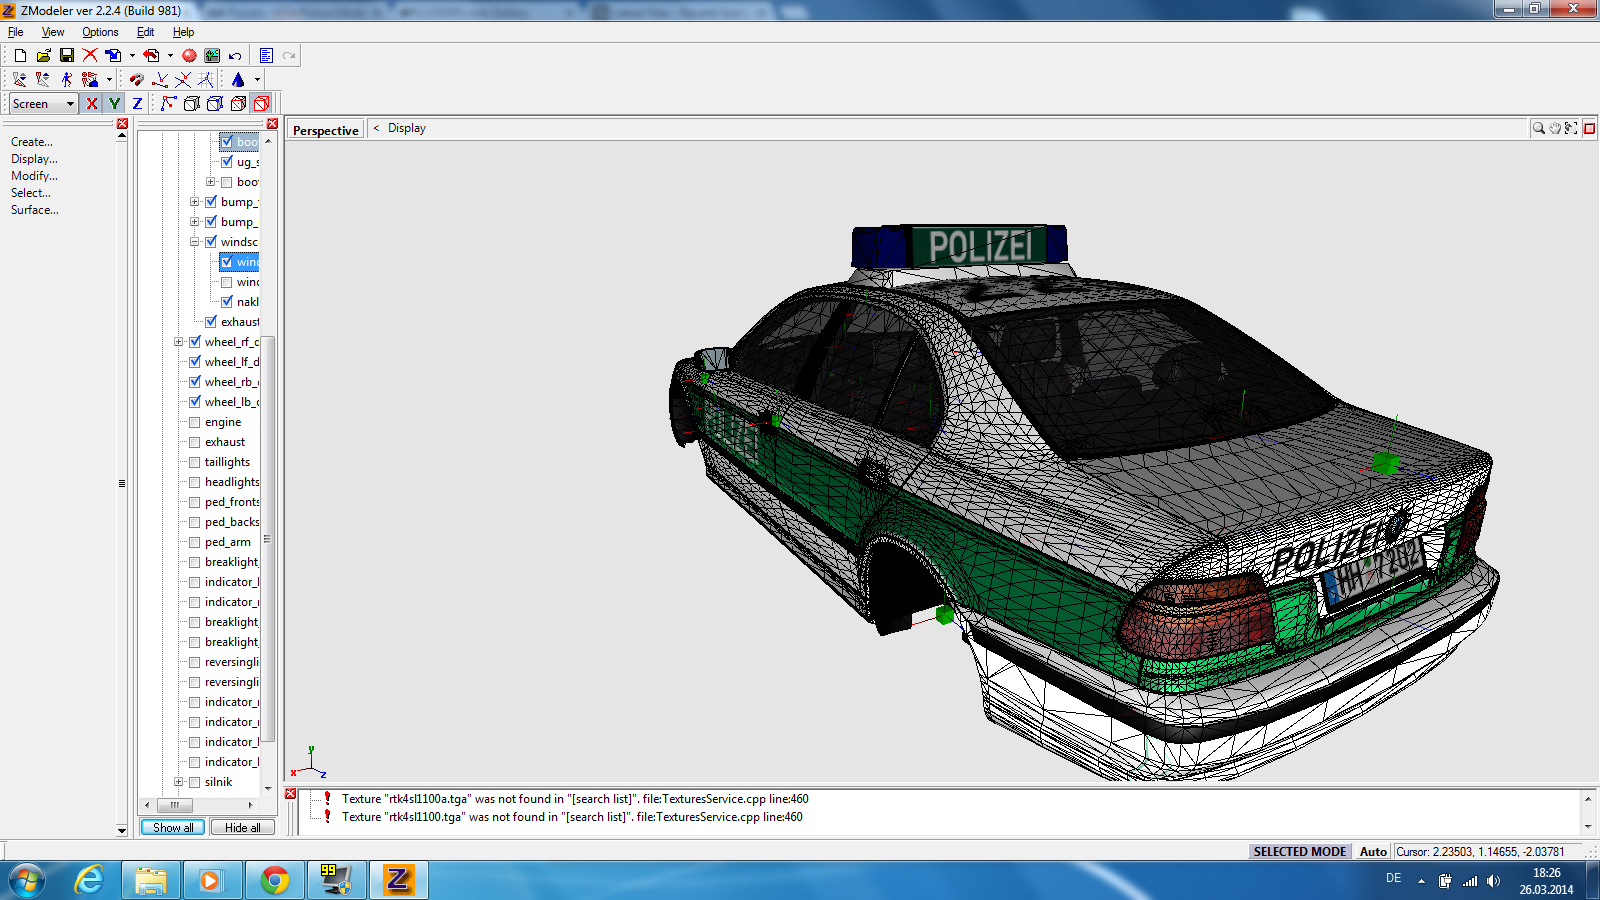The width and height of the screenshot is (1600, 900).
Task: Click the Show all button
Action: coord(173,827)
